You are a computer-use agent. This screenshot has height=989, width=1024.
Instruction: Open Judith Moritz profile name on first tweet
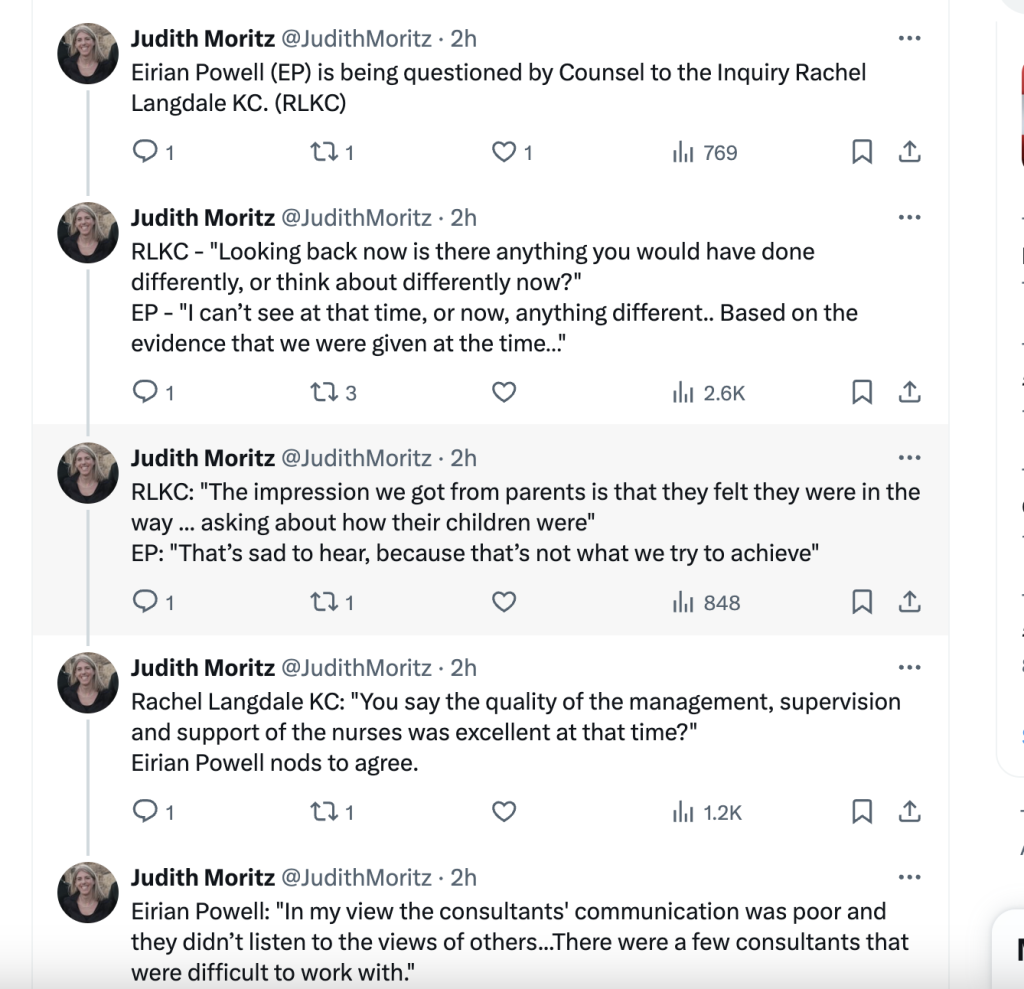(x=203, y=39)
